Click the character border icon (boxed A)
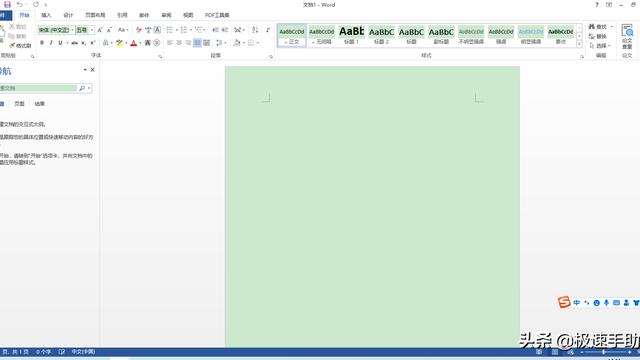The image size is (640, 360). coord(157,30)
